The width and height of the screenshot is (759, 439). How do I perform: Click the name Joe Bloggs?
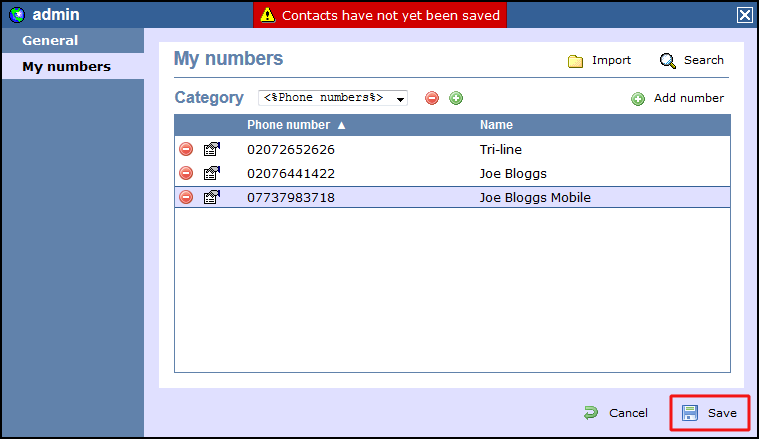tap(513, 174)
